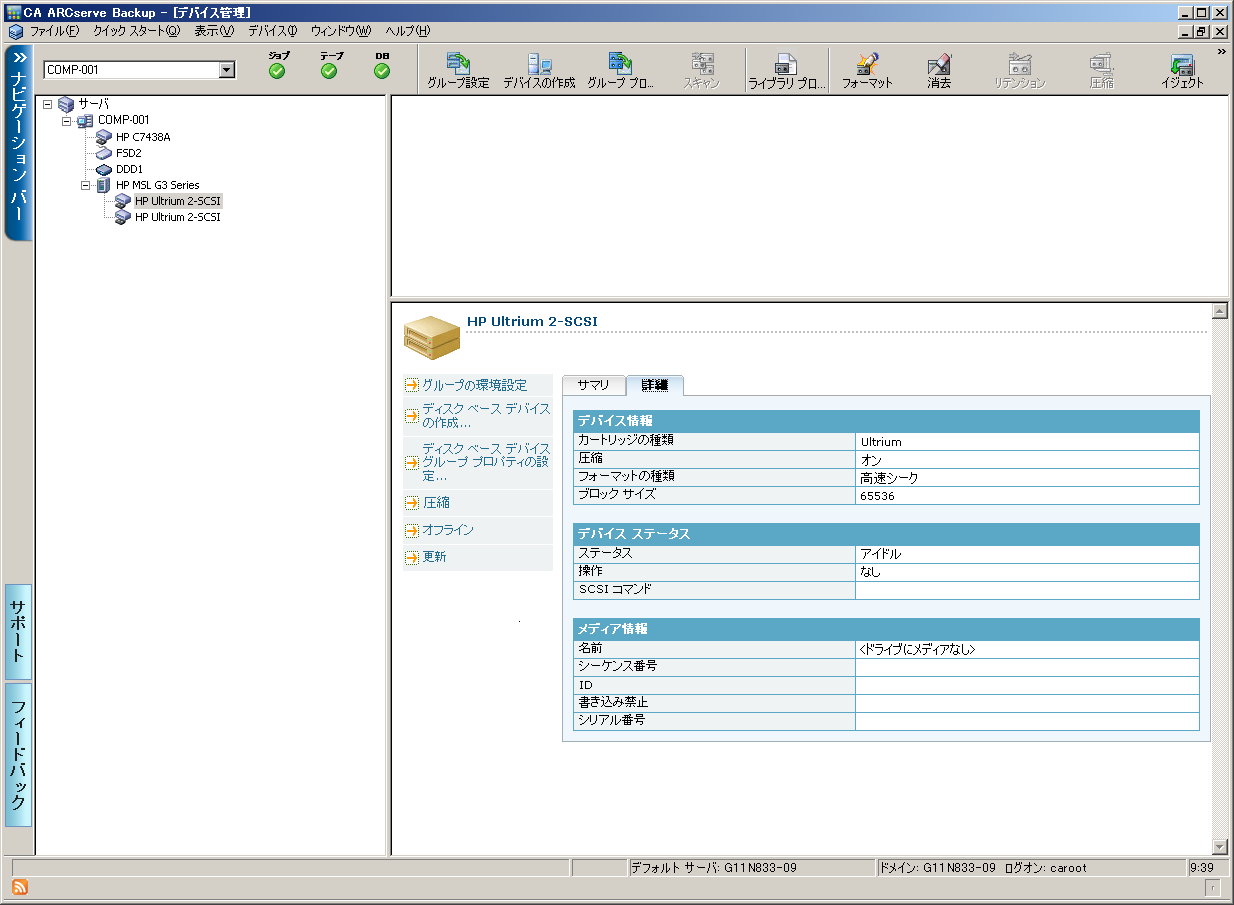Open the デバイス menu

pyautogui.click(x=272, y=31)
